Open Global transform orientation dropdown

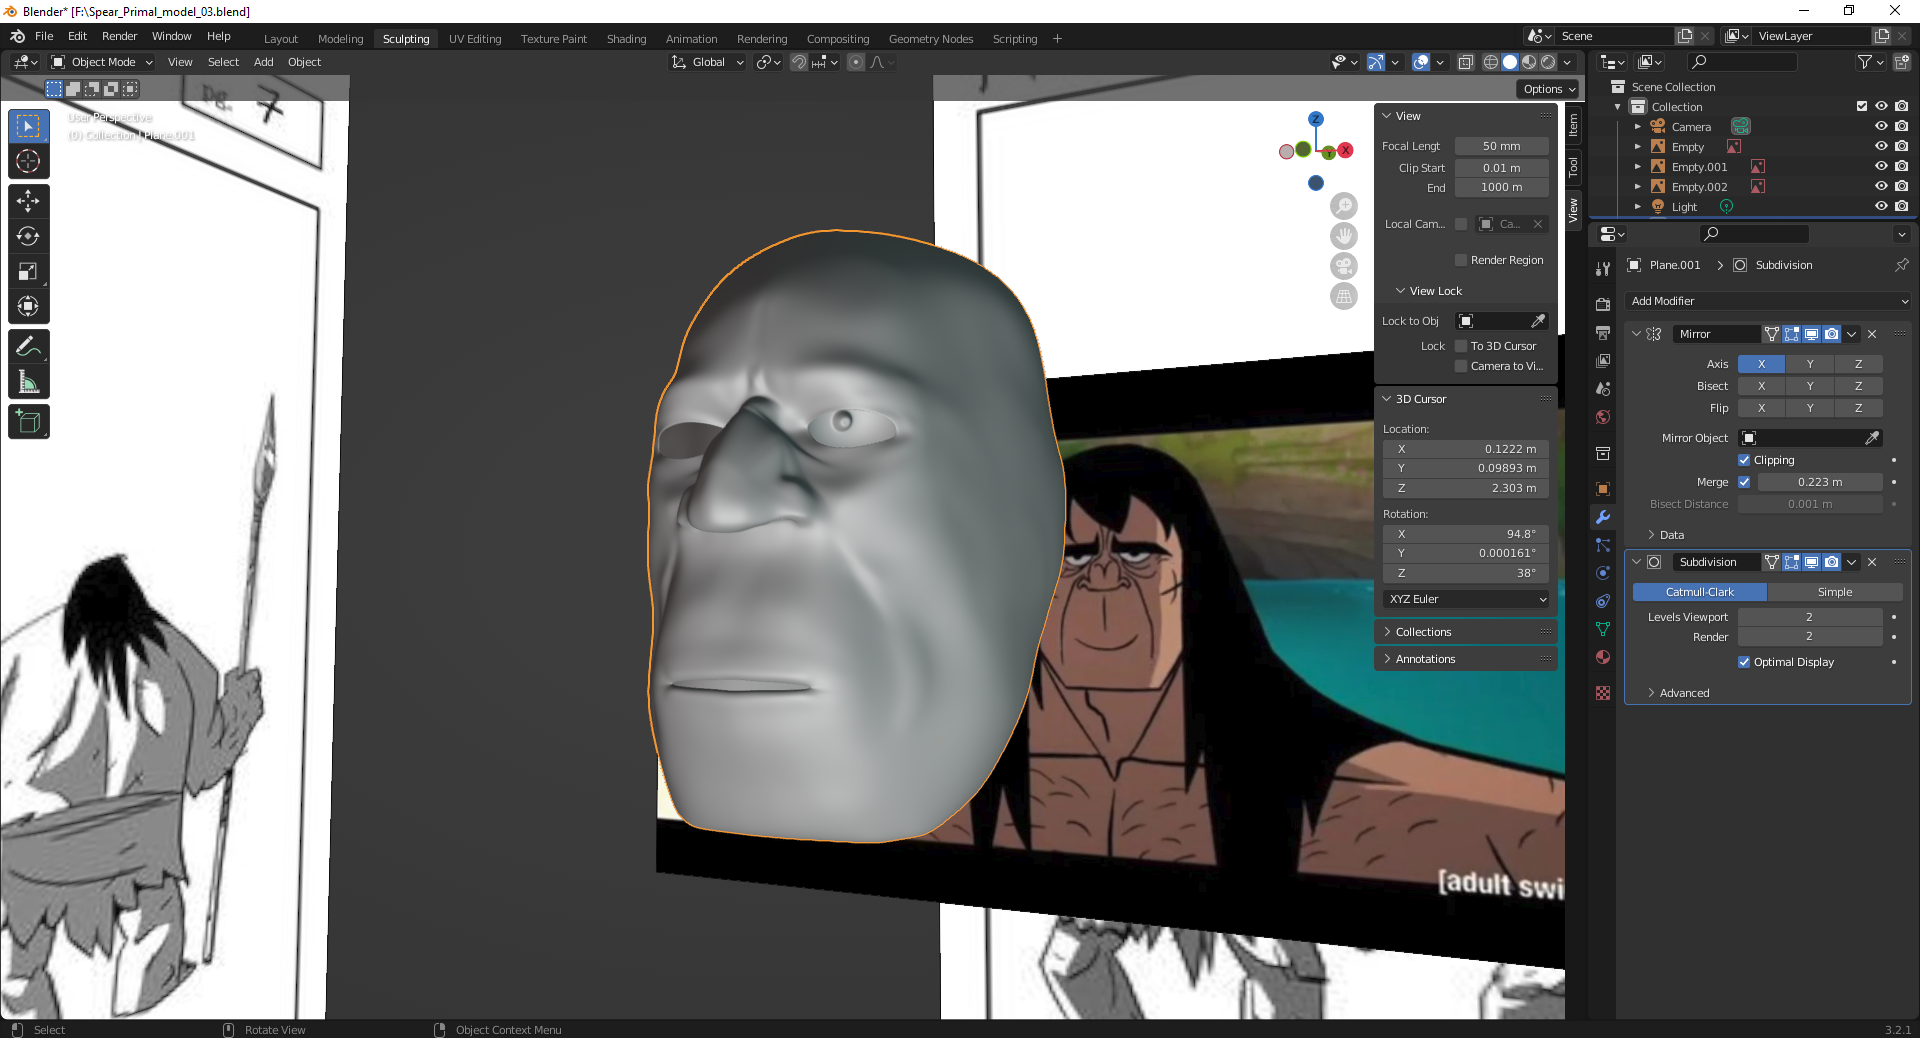707,62
